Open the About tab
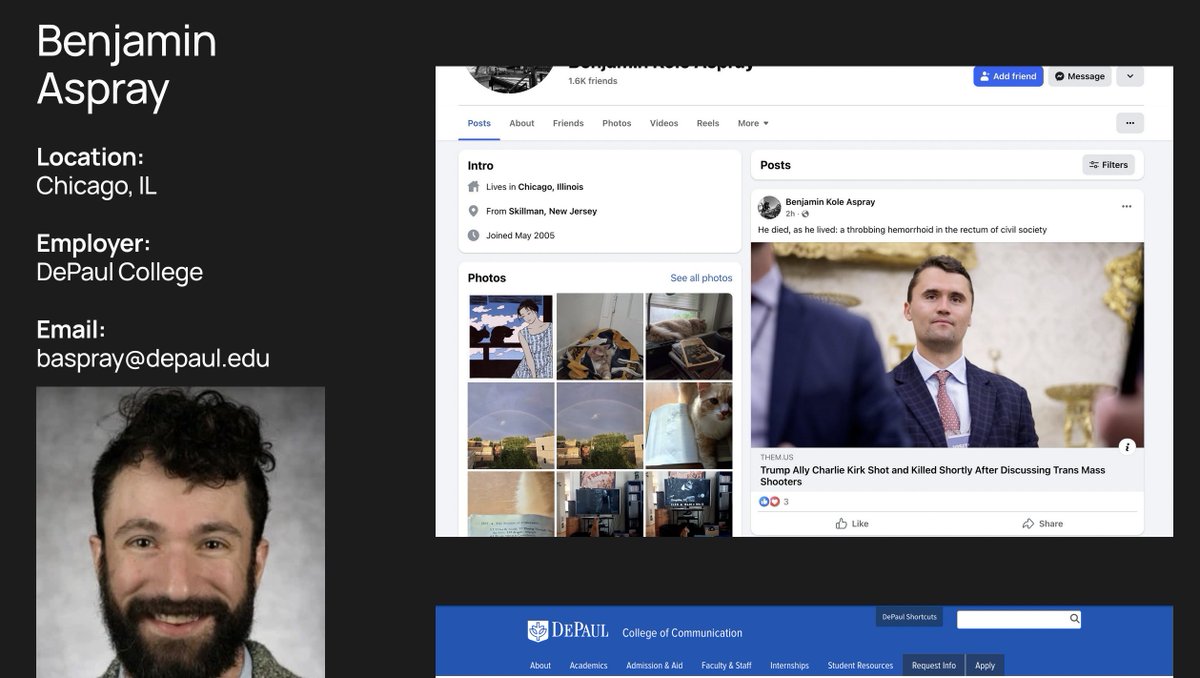The width and height of the screenshot is (1200, 678). coord(522,123)
